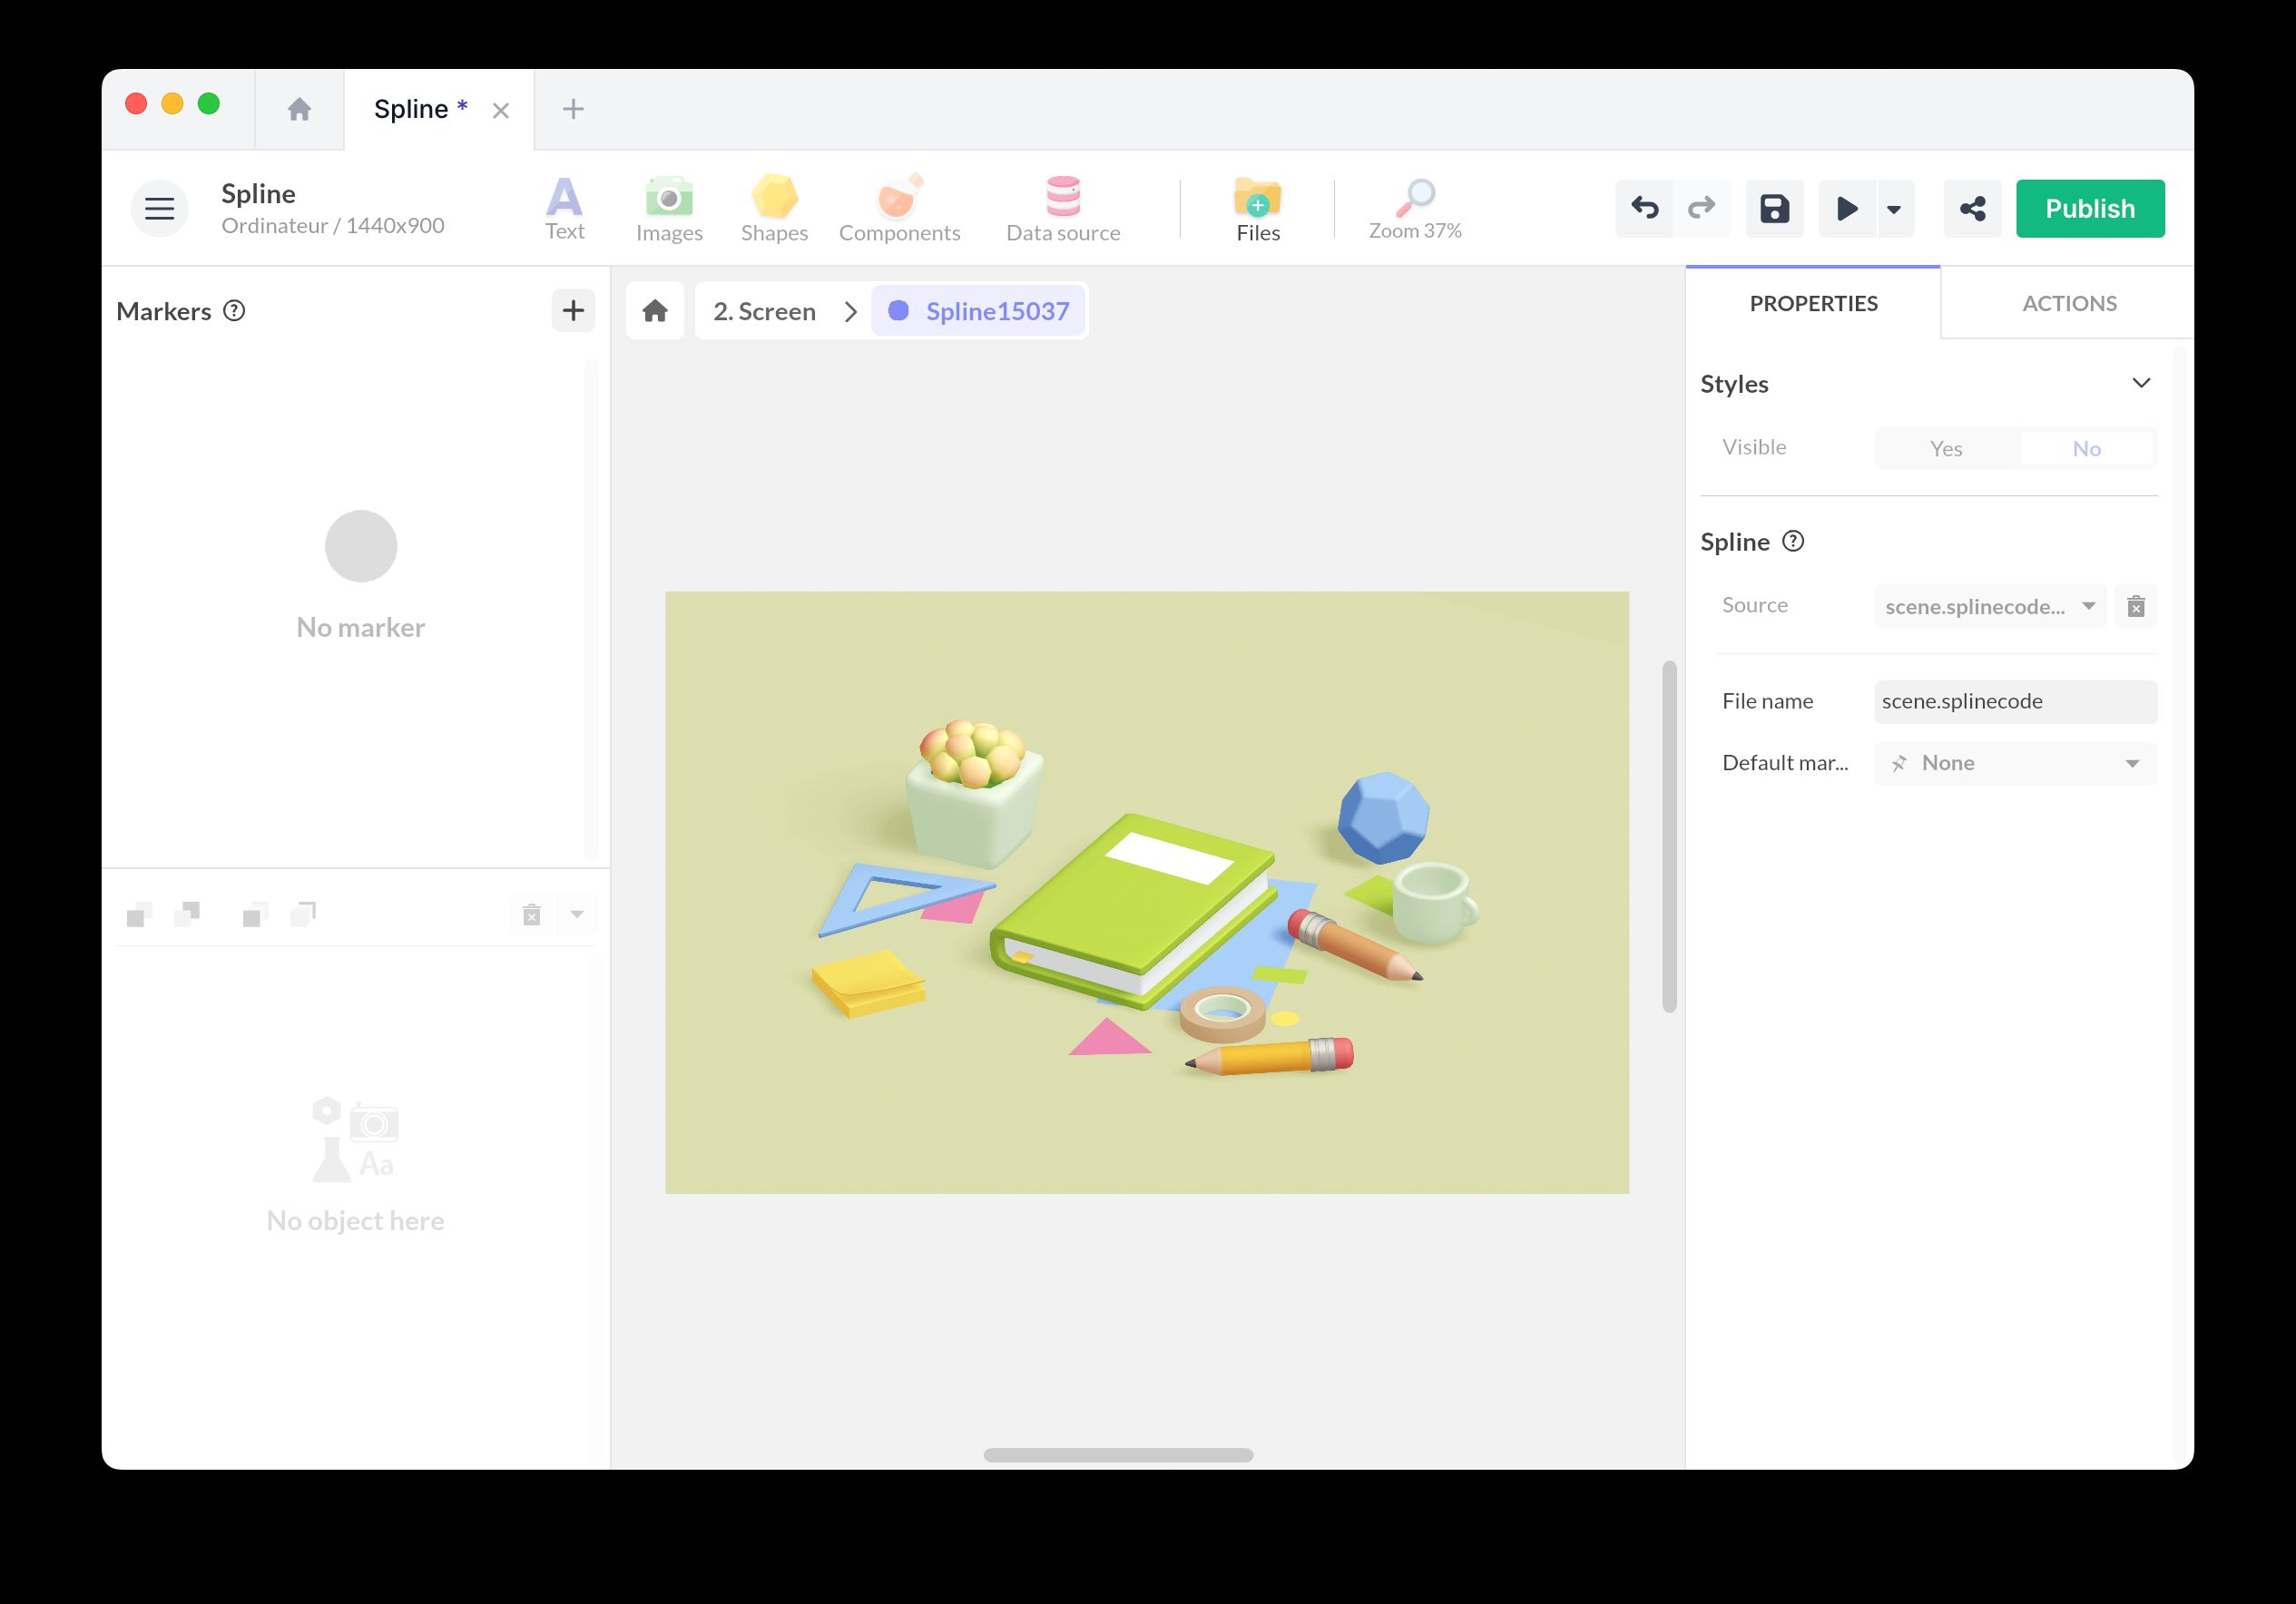Click the undo arrow

pyautogui.click(x=1644, y=208)
